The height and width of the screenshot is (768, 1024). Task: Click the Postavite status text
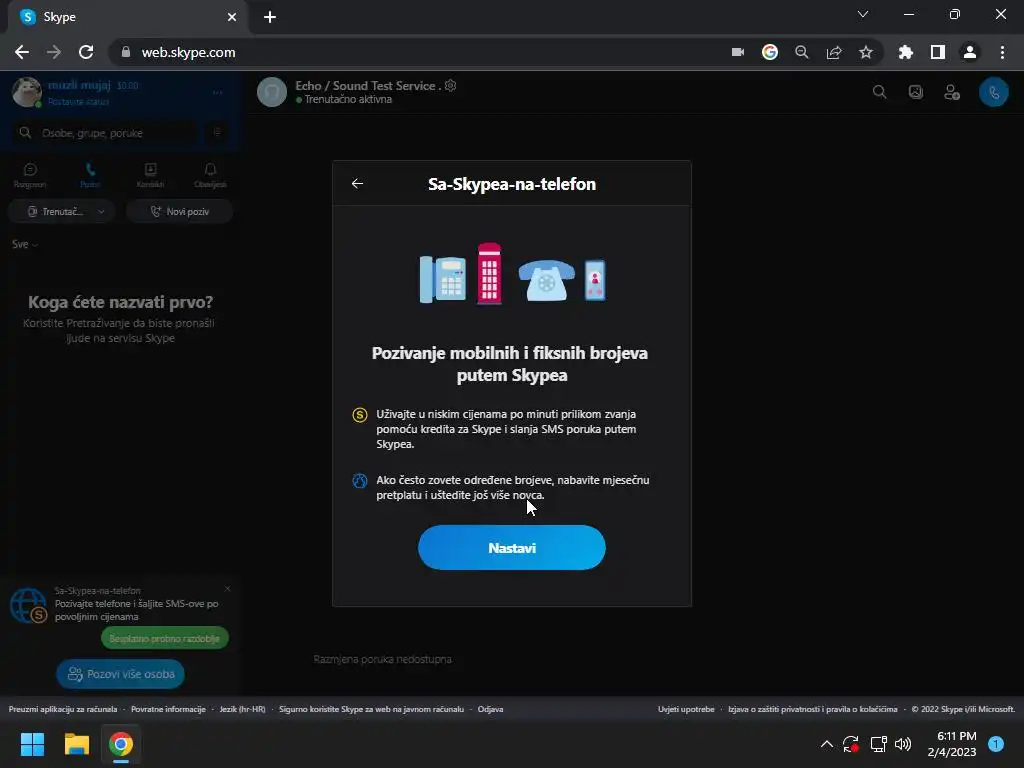[x=78, y=101]
